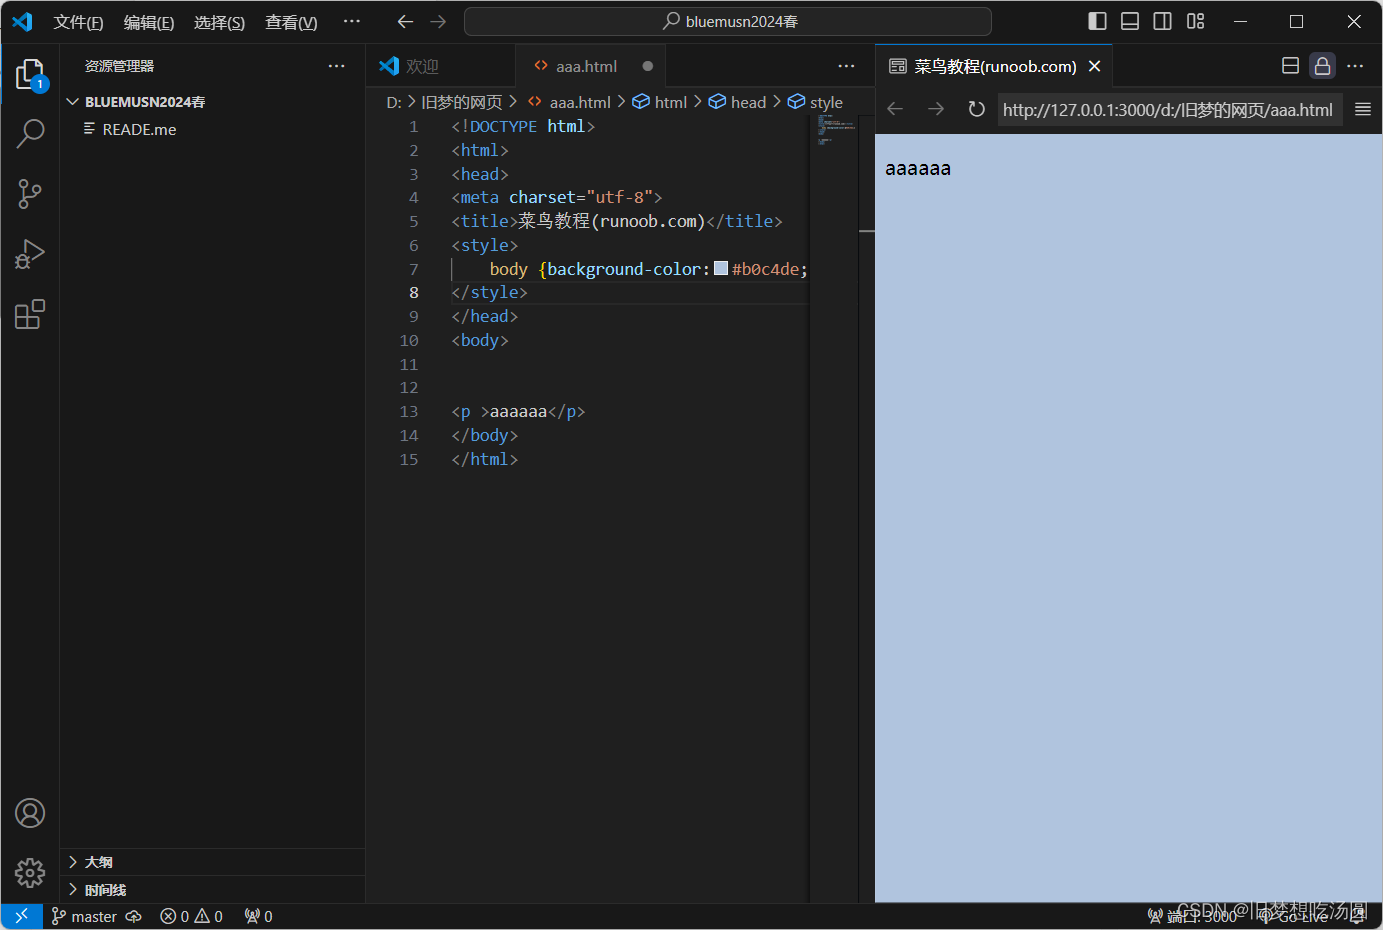This screenshot has height=930, width=1383.
Task: Open the READE.me file
Action: click(x=139, y=129)
